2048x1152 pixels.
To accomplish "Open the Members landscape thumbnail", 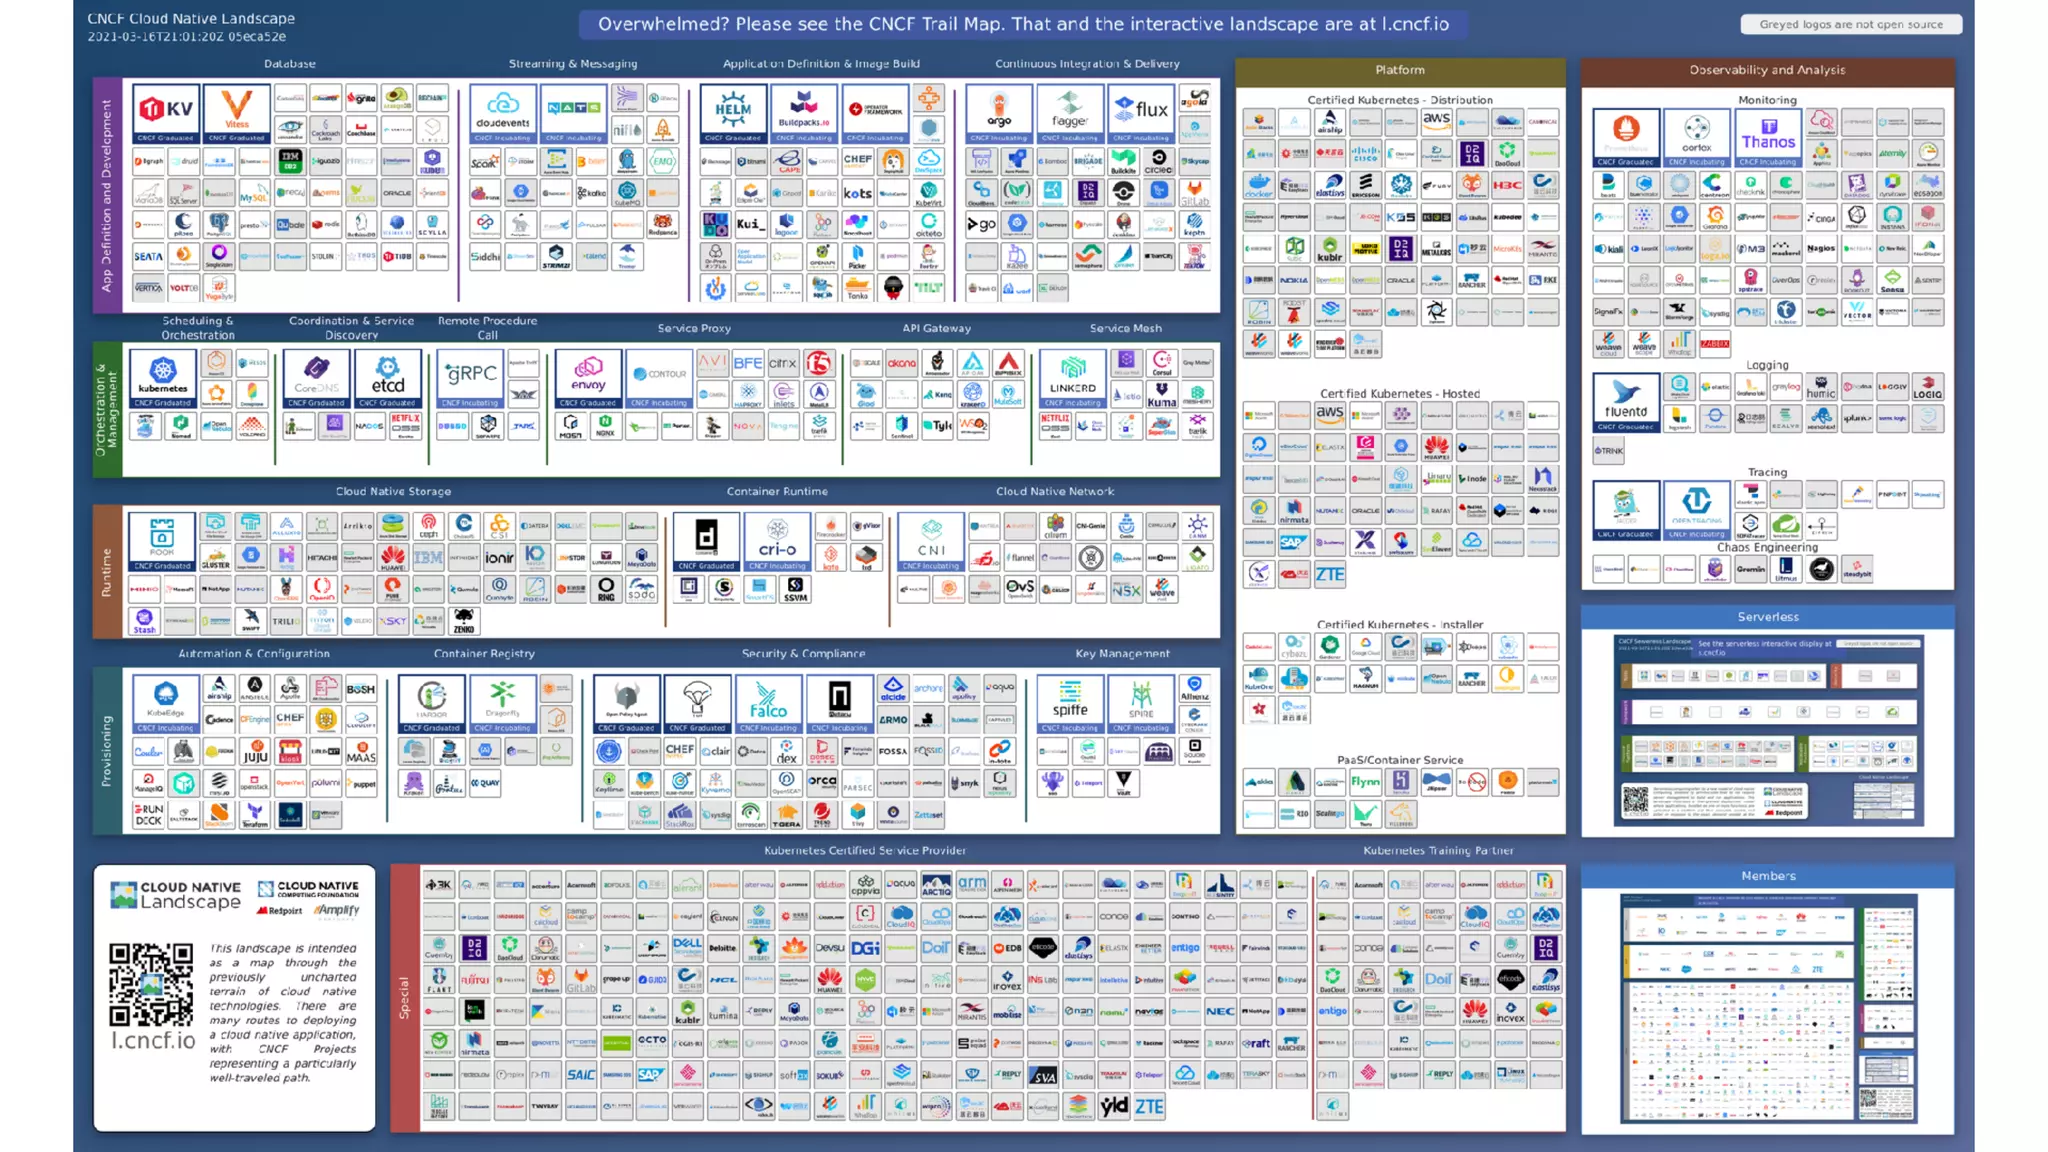I will click(x=1767, y=1008).
